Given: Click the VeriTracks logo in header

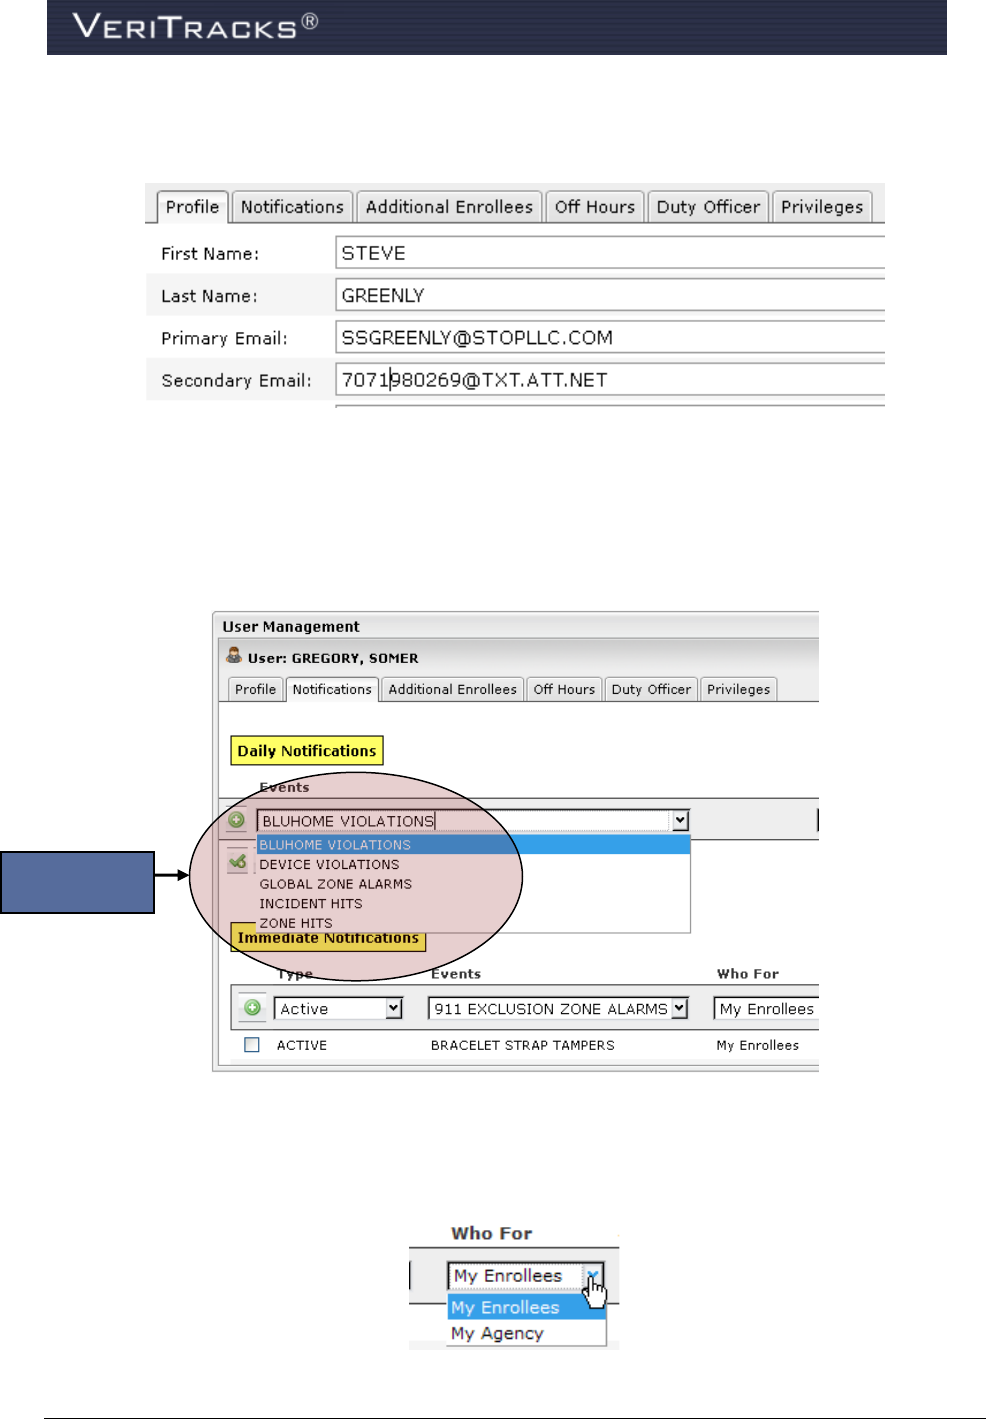Looking at the screenshot, I should pos(196,25).
